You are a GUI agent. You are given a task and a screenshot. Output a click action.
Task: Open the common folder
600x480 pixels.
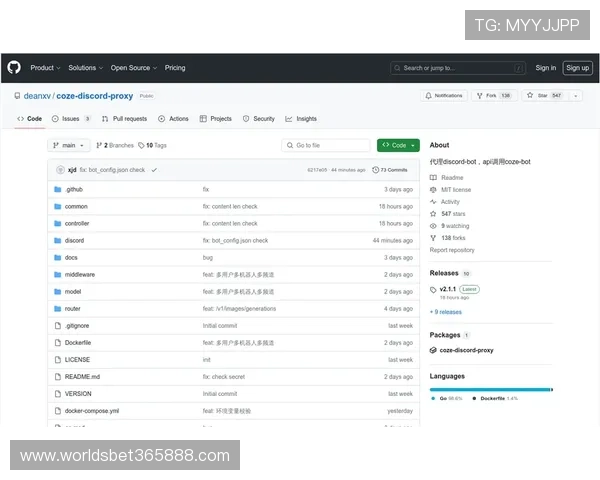(x=76, y=206)
